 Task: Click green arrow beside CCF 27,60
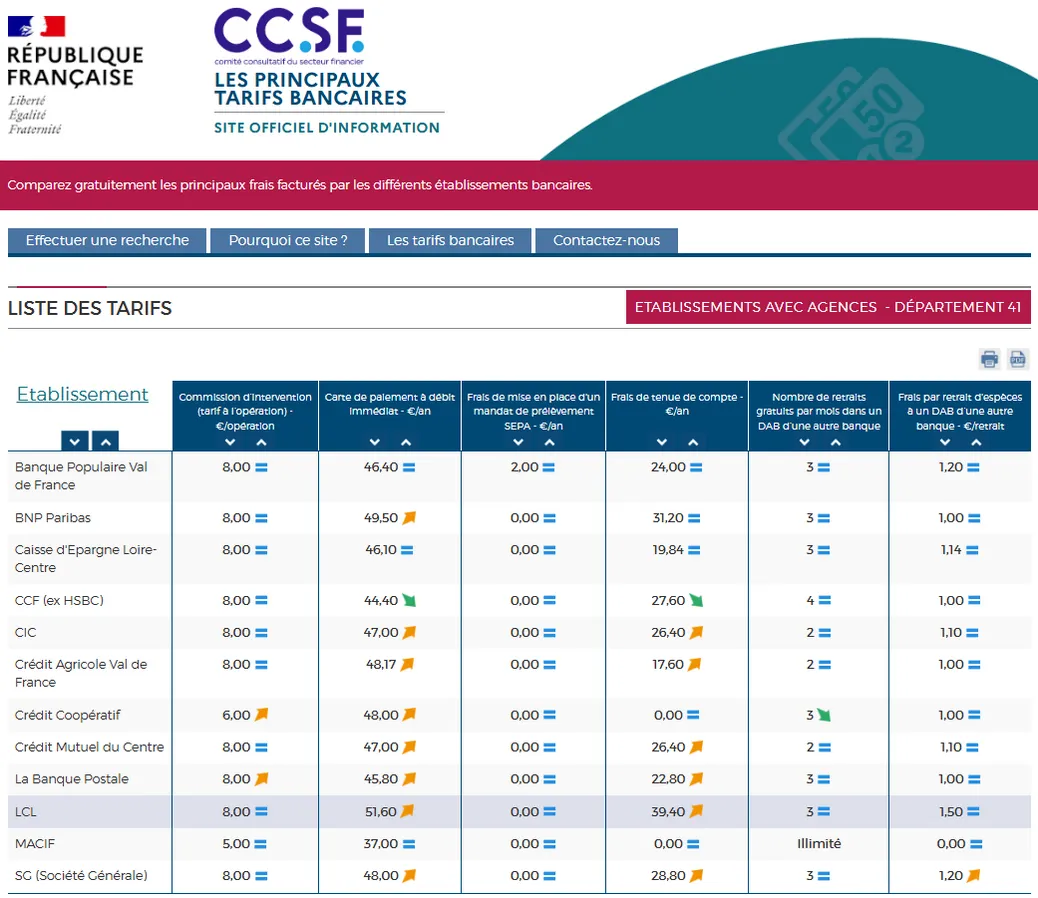[696, 601]
